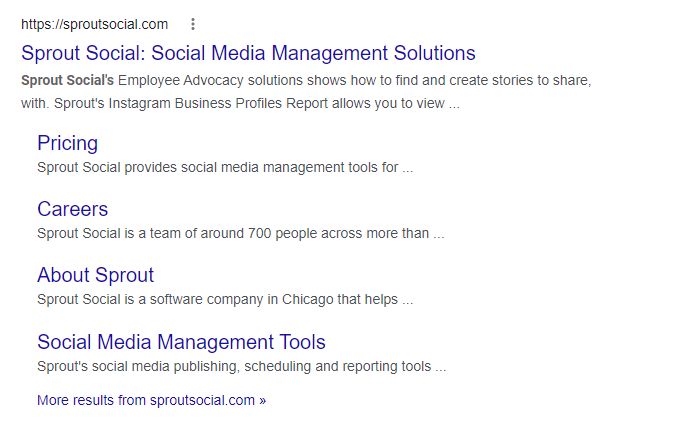This screenshot has height=423, width=696.
Task: Click the » arrow after sproutsocial.com
Action: tap(263, 400)
